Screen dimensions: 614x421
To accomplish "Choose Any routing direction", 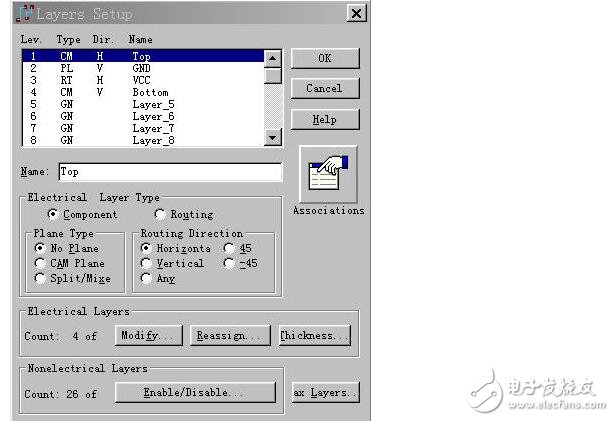I will (x=147, y=279).
